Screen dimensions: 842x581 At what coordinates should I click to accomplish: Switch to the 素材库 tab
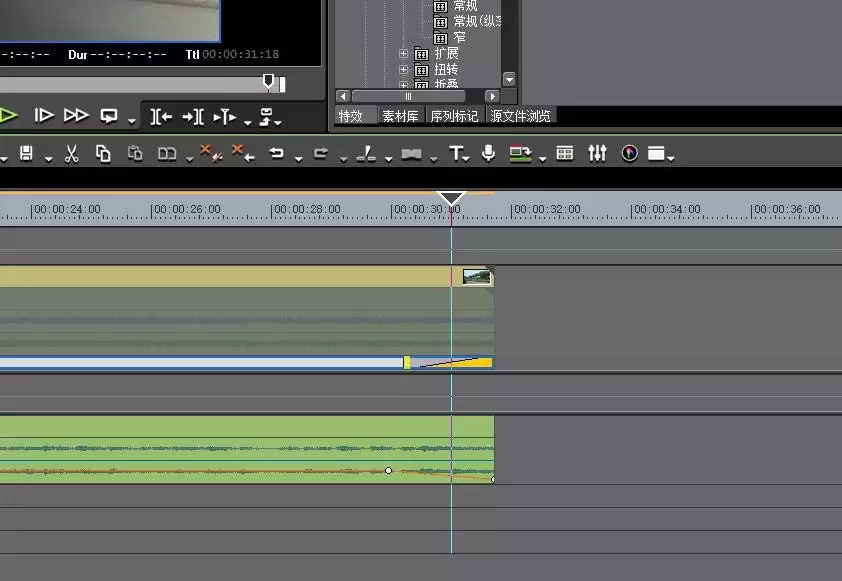coord(400,116)
